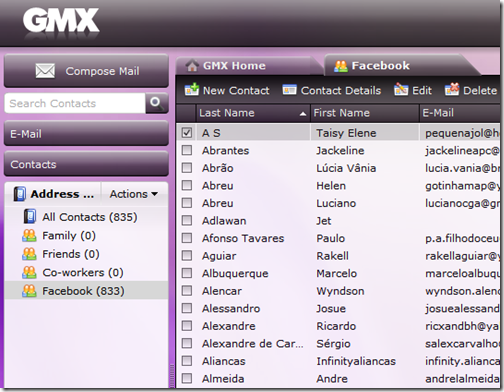
Task: Tick the Alessandro Josue checkbox
Action: coord(187,308)
